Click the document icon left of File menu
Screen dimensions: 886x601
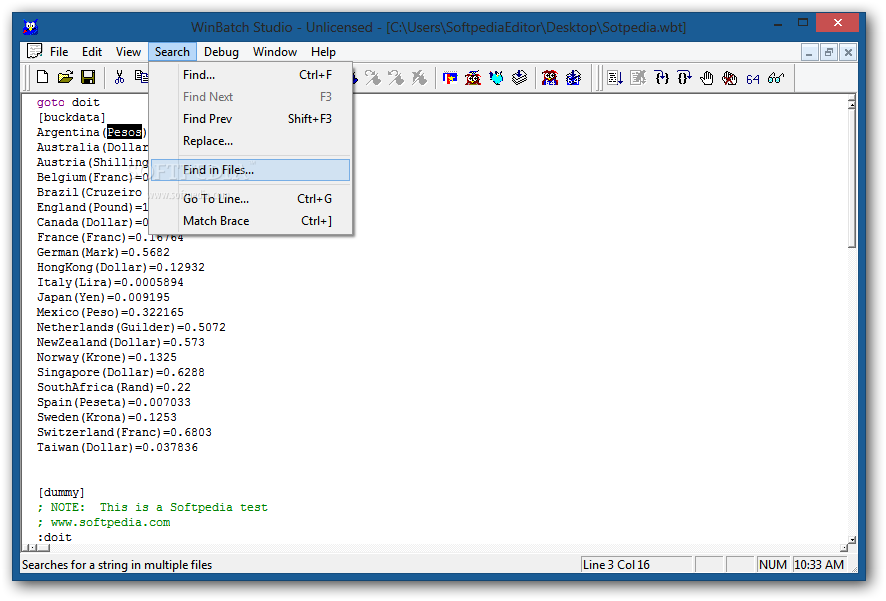point(34,51)
